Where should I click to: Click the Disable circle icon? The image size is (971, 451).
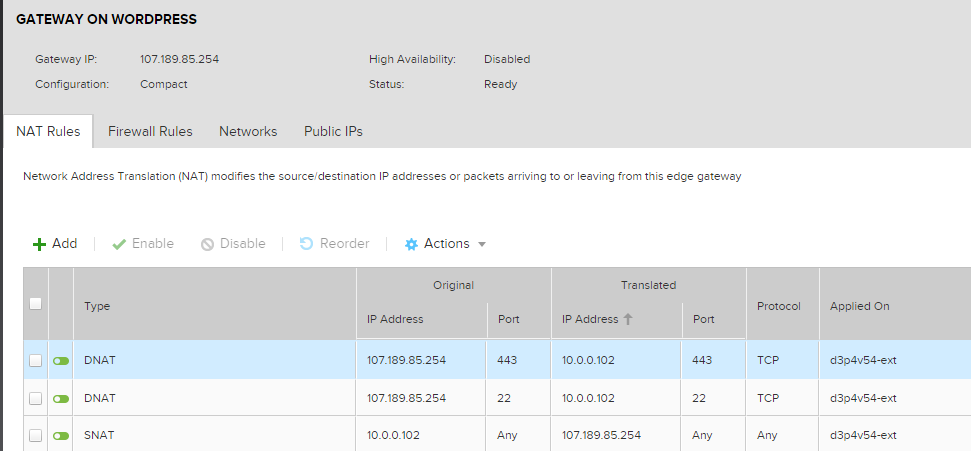click(207, 244)
